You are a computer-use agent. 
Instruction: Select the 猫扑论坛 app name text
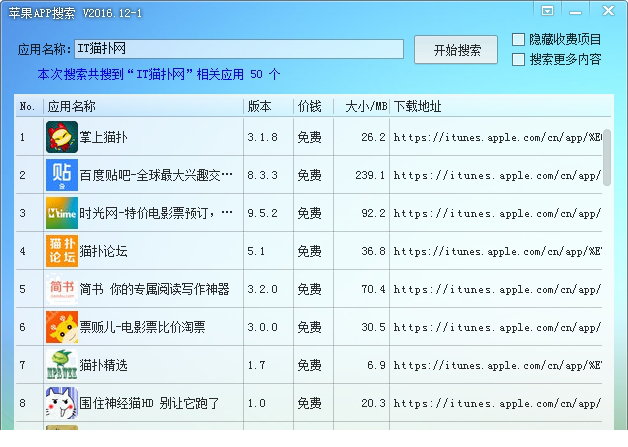(103, 251)
